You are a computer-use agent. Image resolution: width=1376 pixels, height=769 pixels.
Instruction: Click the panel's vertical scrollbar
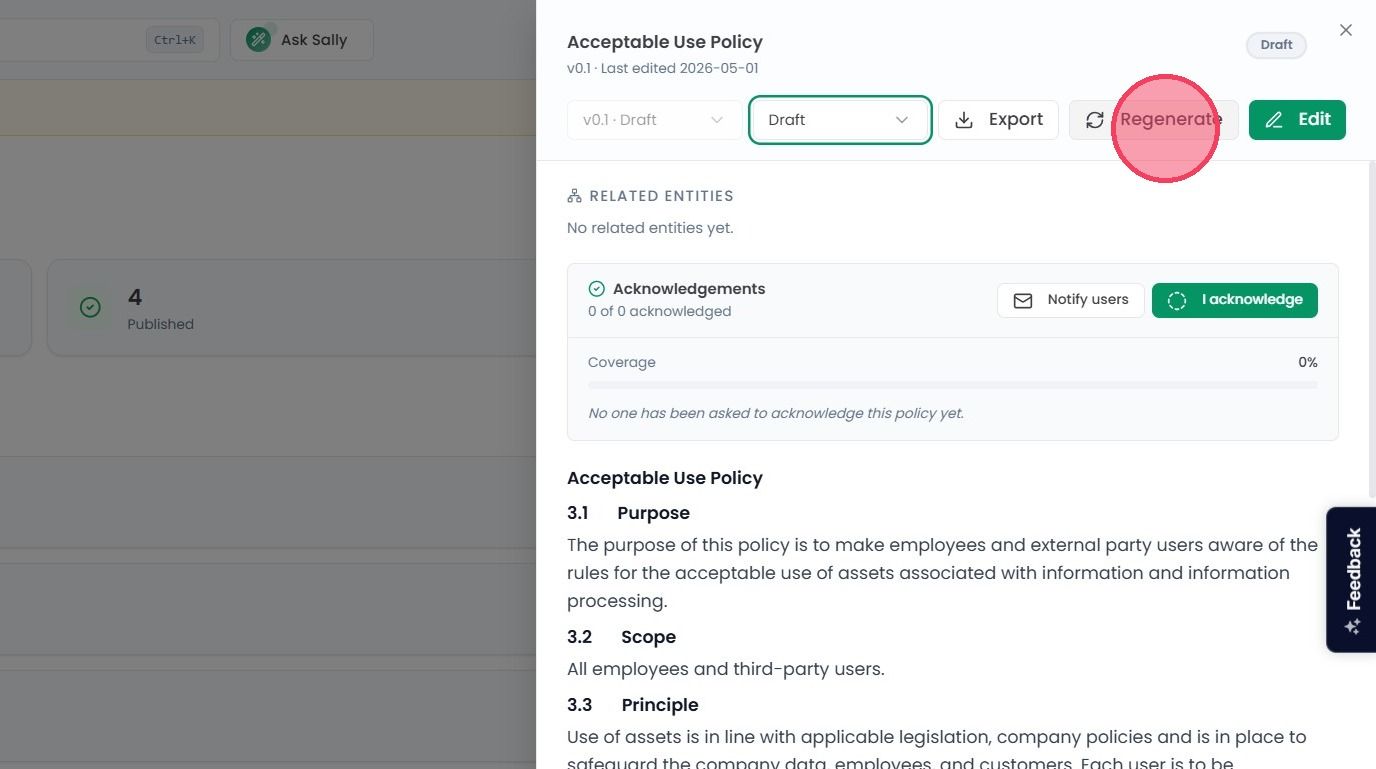tap(1371, 330)
